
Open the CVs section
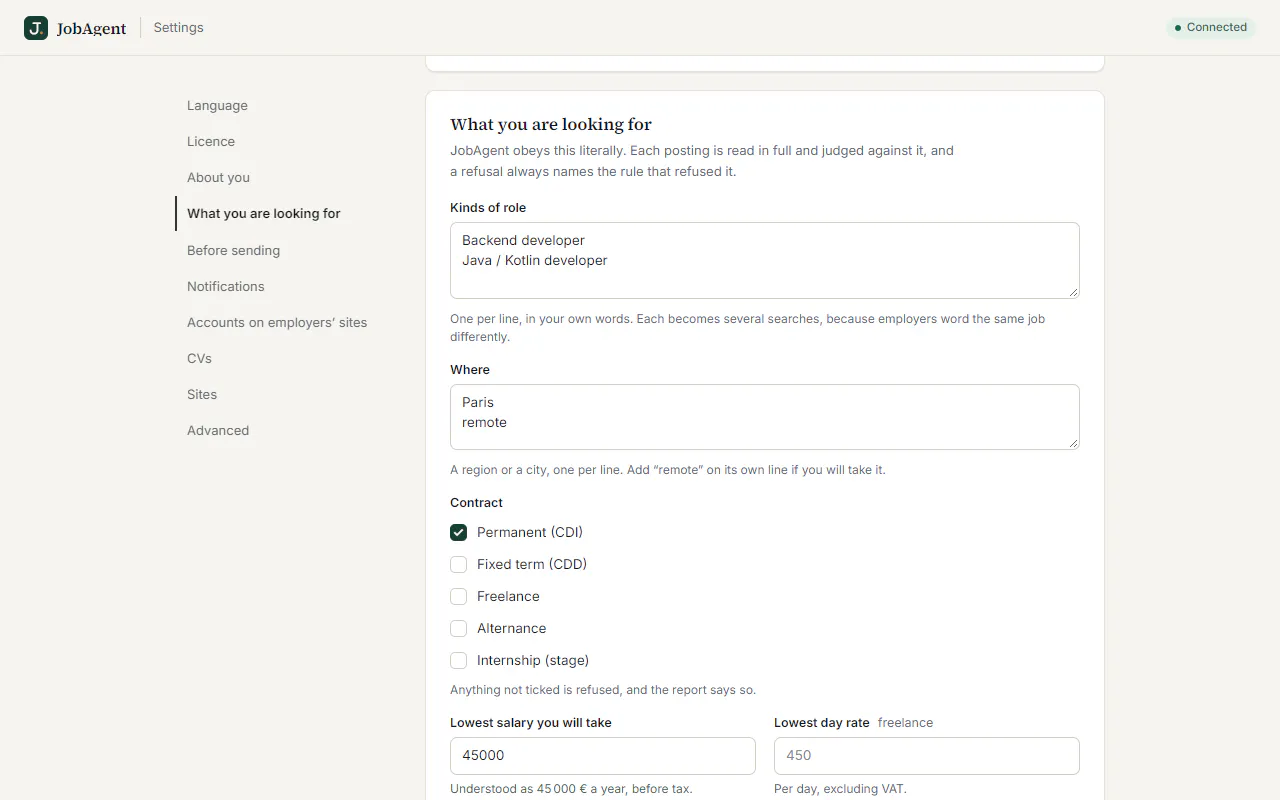[199, 358]
